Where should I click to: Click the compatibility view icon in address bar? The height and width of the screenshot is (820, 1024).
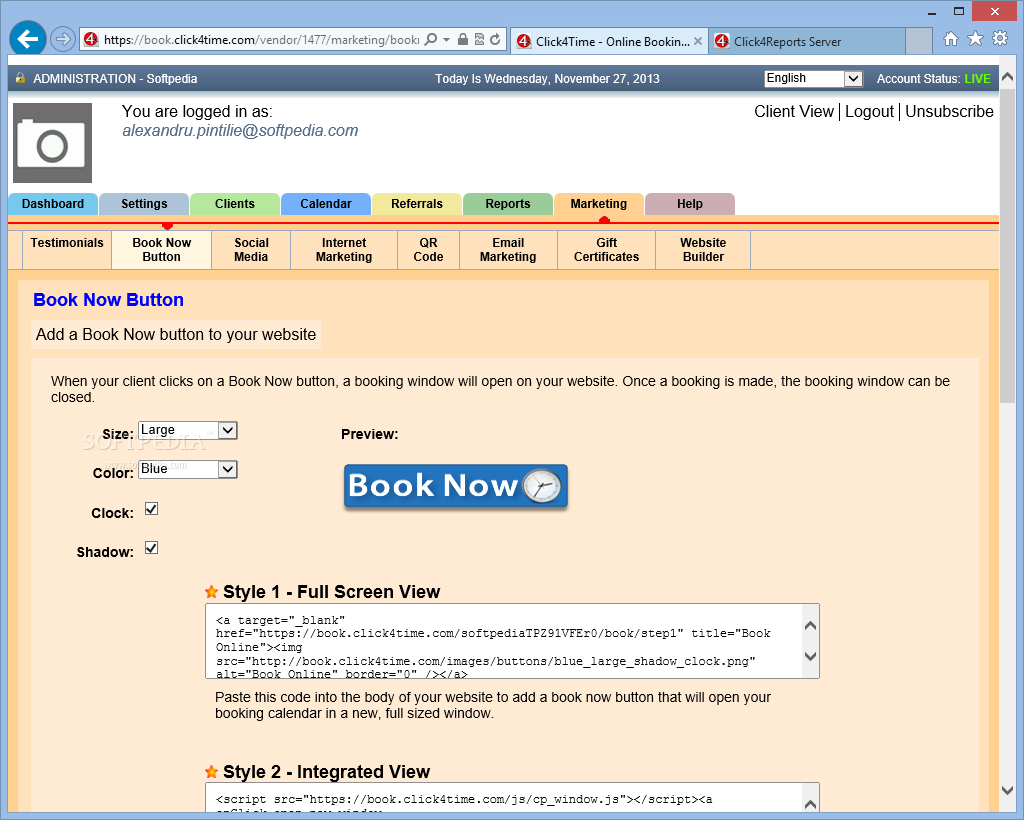coord(479,39)
